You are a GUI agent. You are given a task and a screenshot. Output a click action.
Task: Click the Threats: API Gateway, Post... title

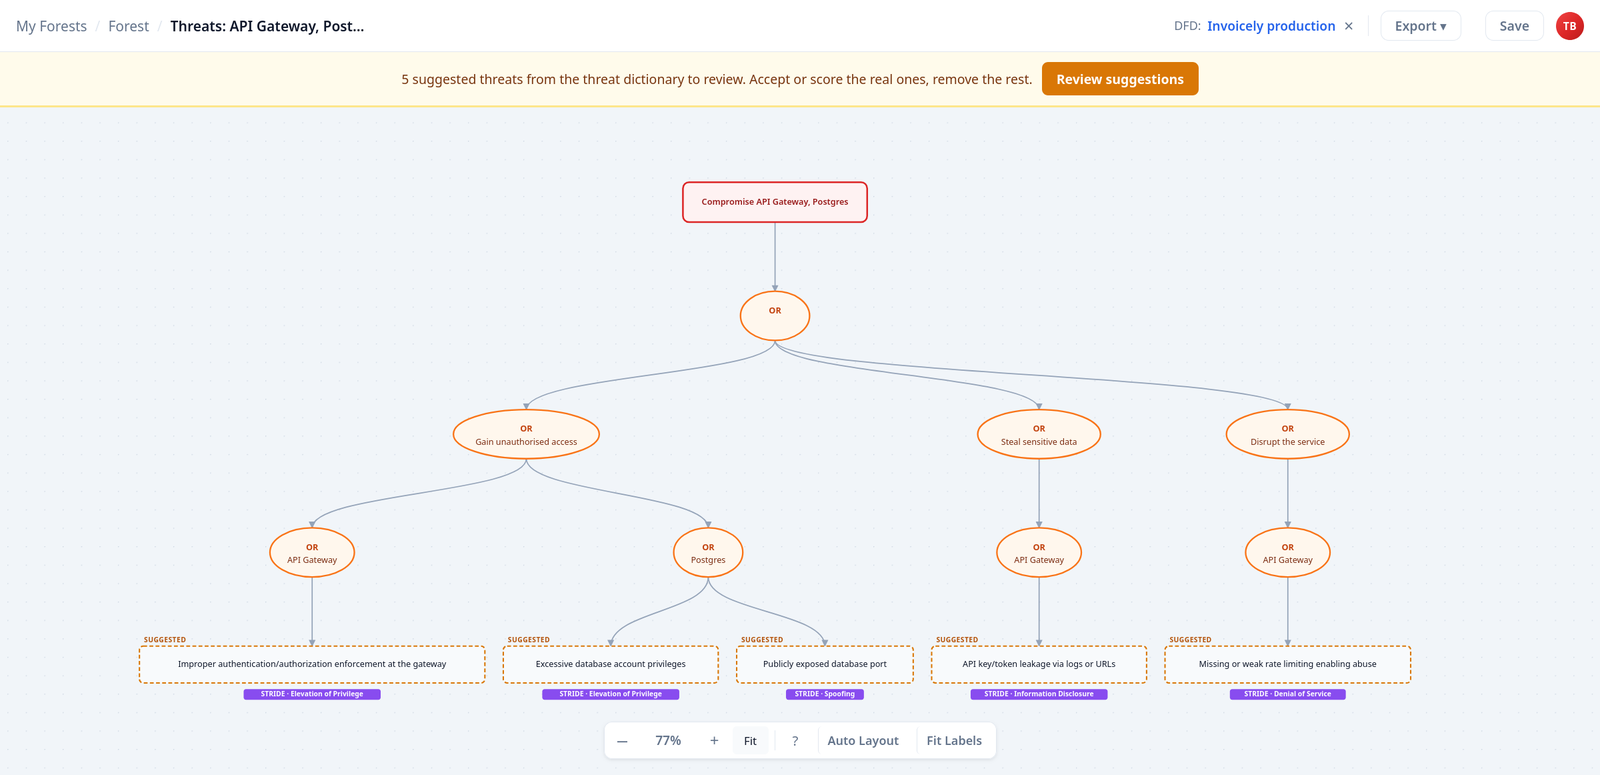pos(267,26)
